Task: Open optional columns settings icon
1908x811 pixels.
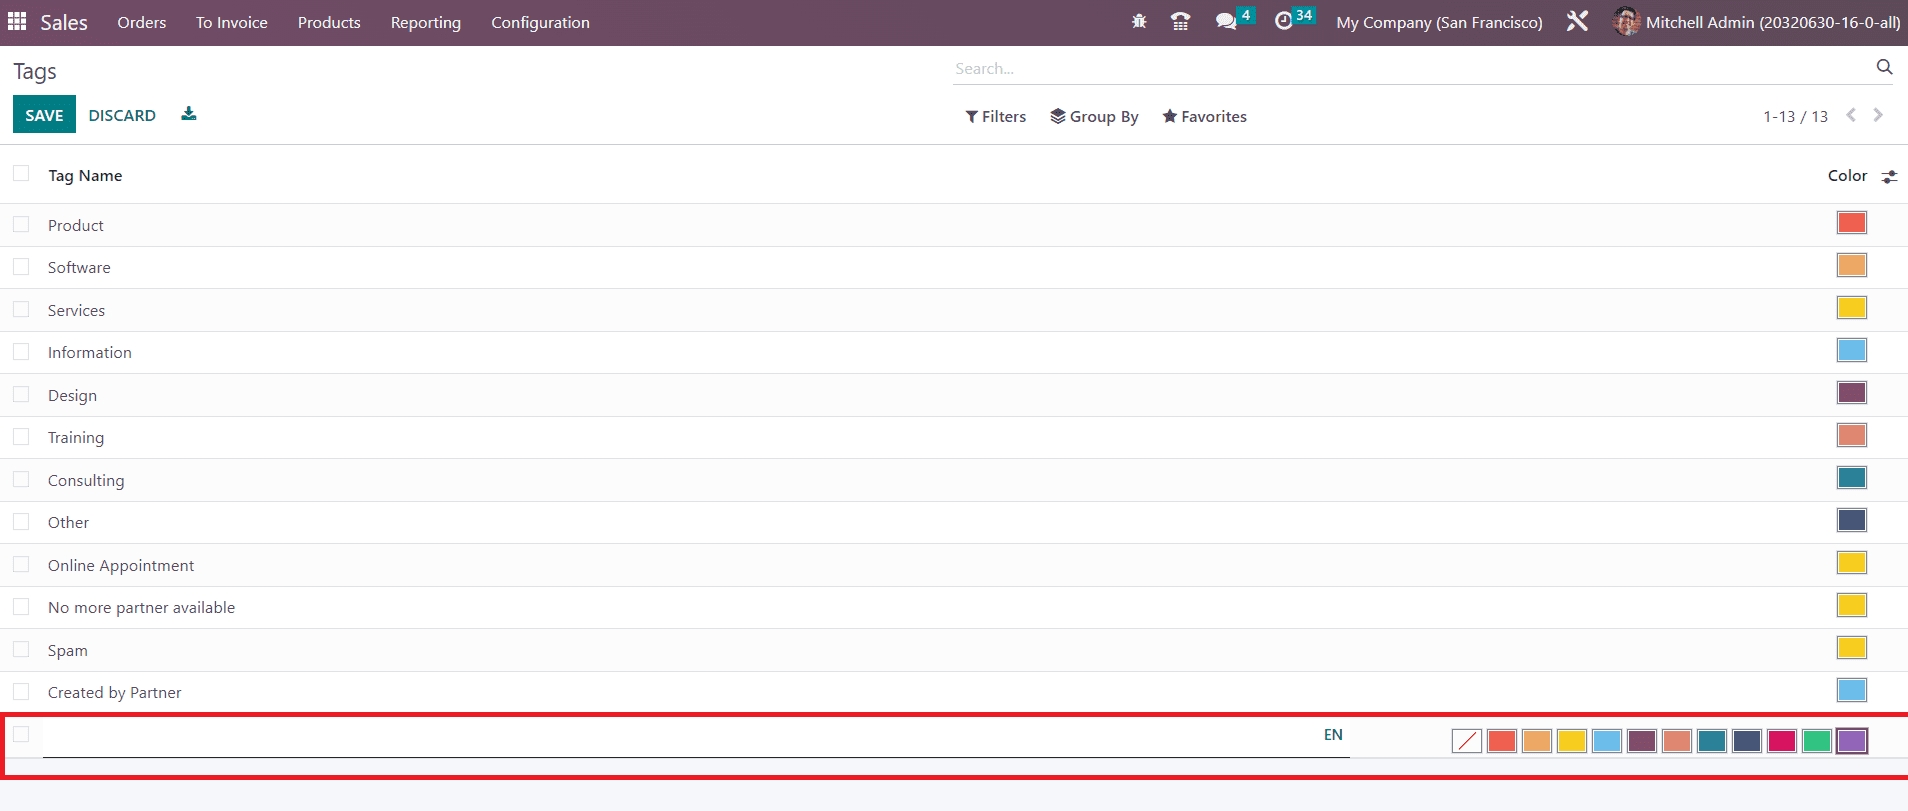Action: [x=1889, y=176]
